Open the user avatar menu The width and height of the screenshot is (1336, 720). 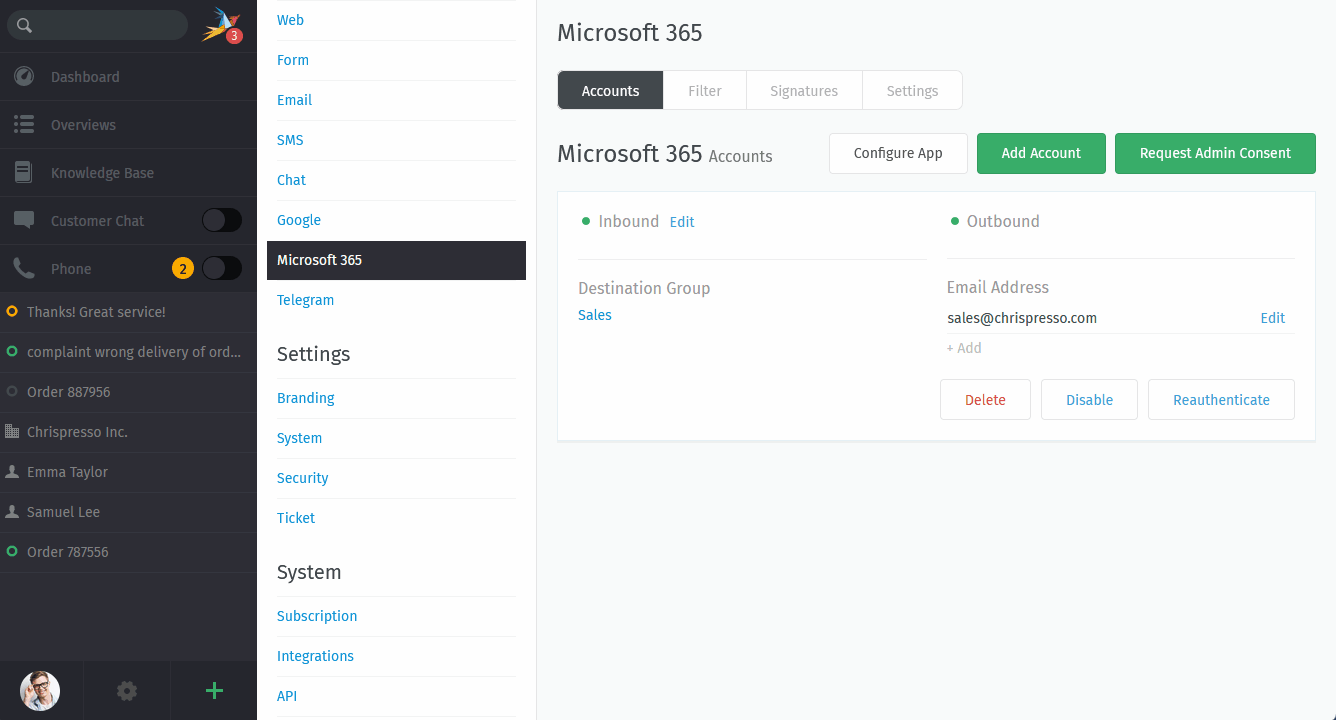coord(40,690)
